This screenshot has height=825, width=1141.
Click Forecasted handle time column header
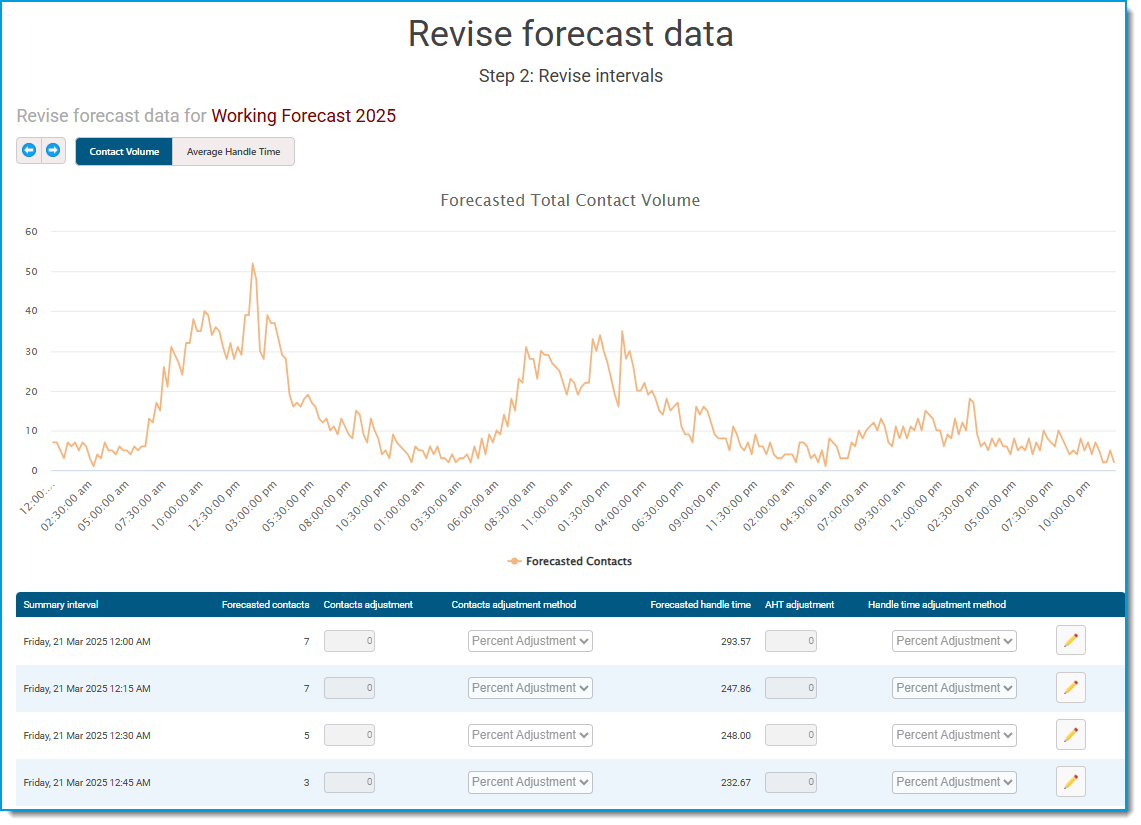[x=700, y=605]
